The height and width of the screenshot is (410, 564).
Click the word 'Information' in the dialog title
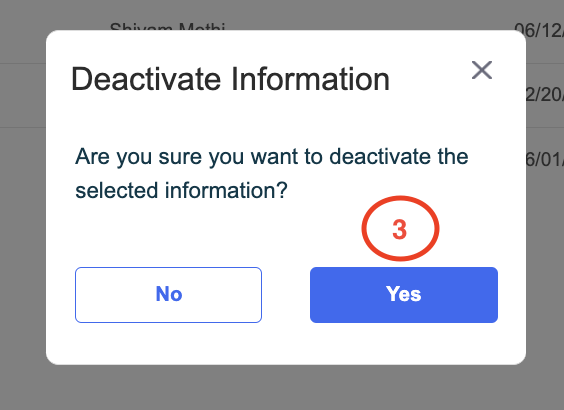[x=310, y=79]
